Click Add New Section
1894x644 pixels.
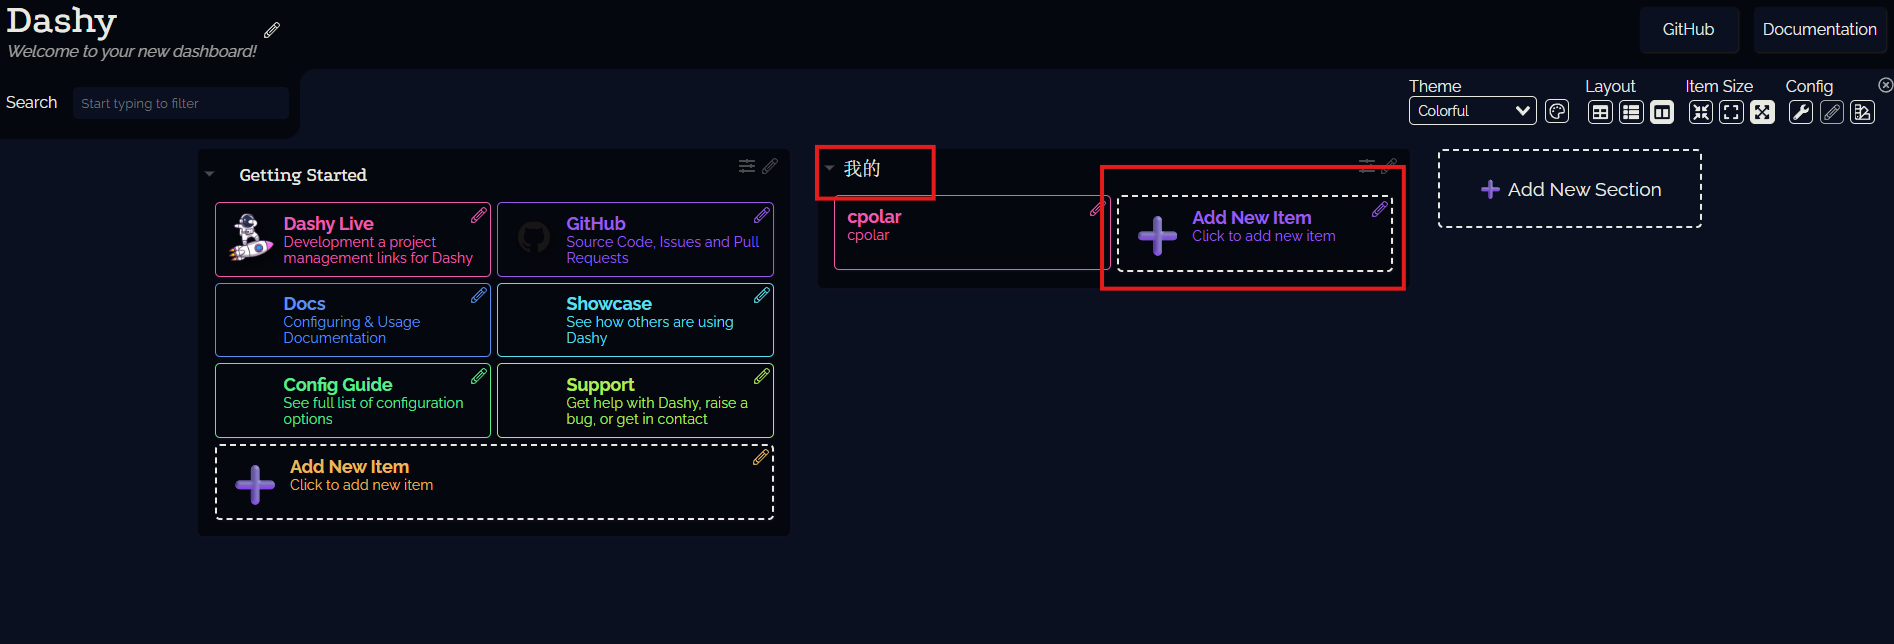point(1570,189)
